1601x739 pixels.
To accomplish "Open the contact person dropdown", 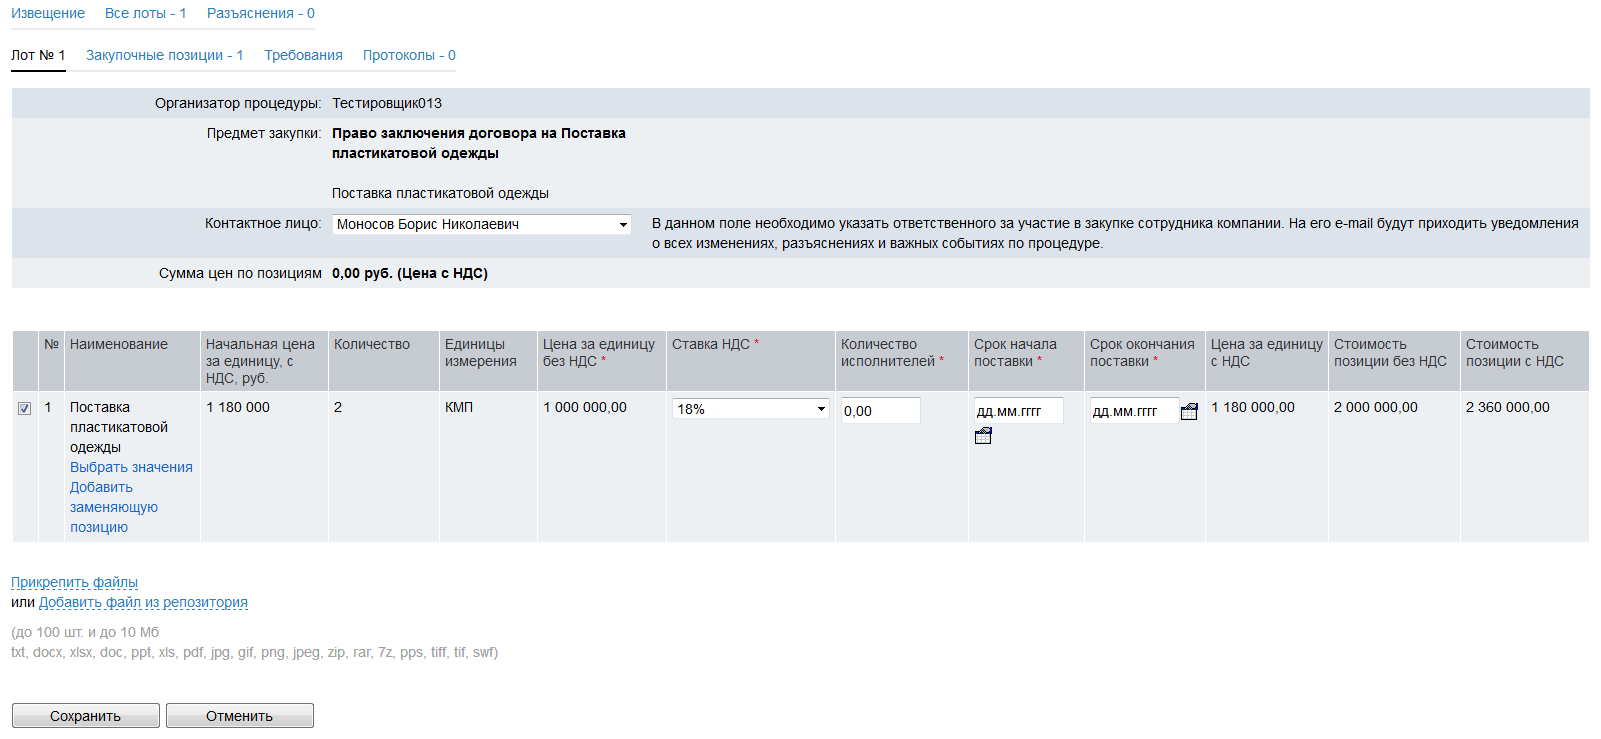I will (481, 224).
